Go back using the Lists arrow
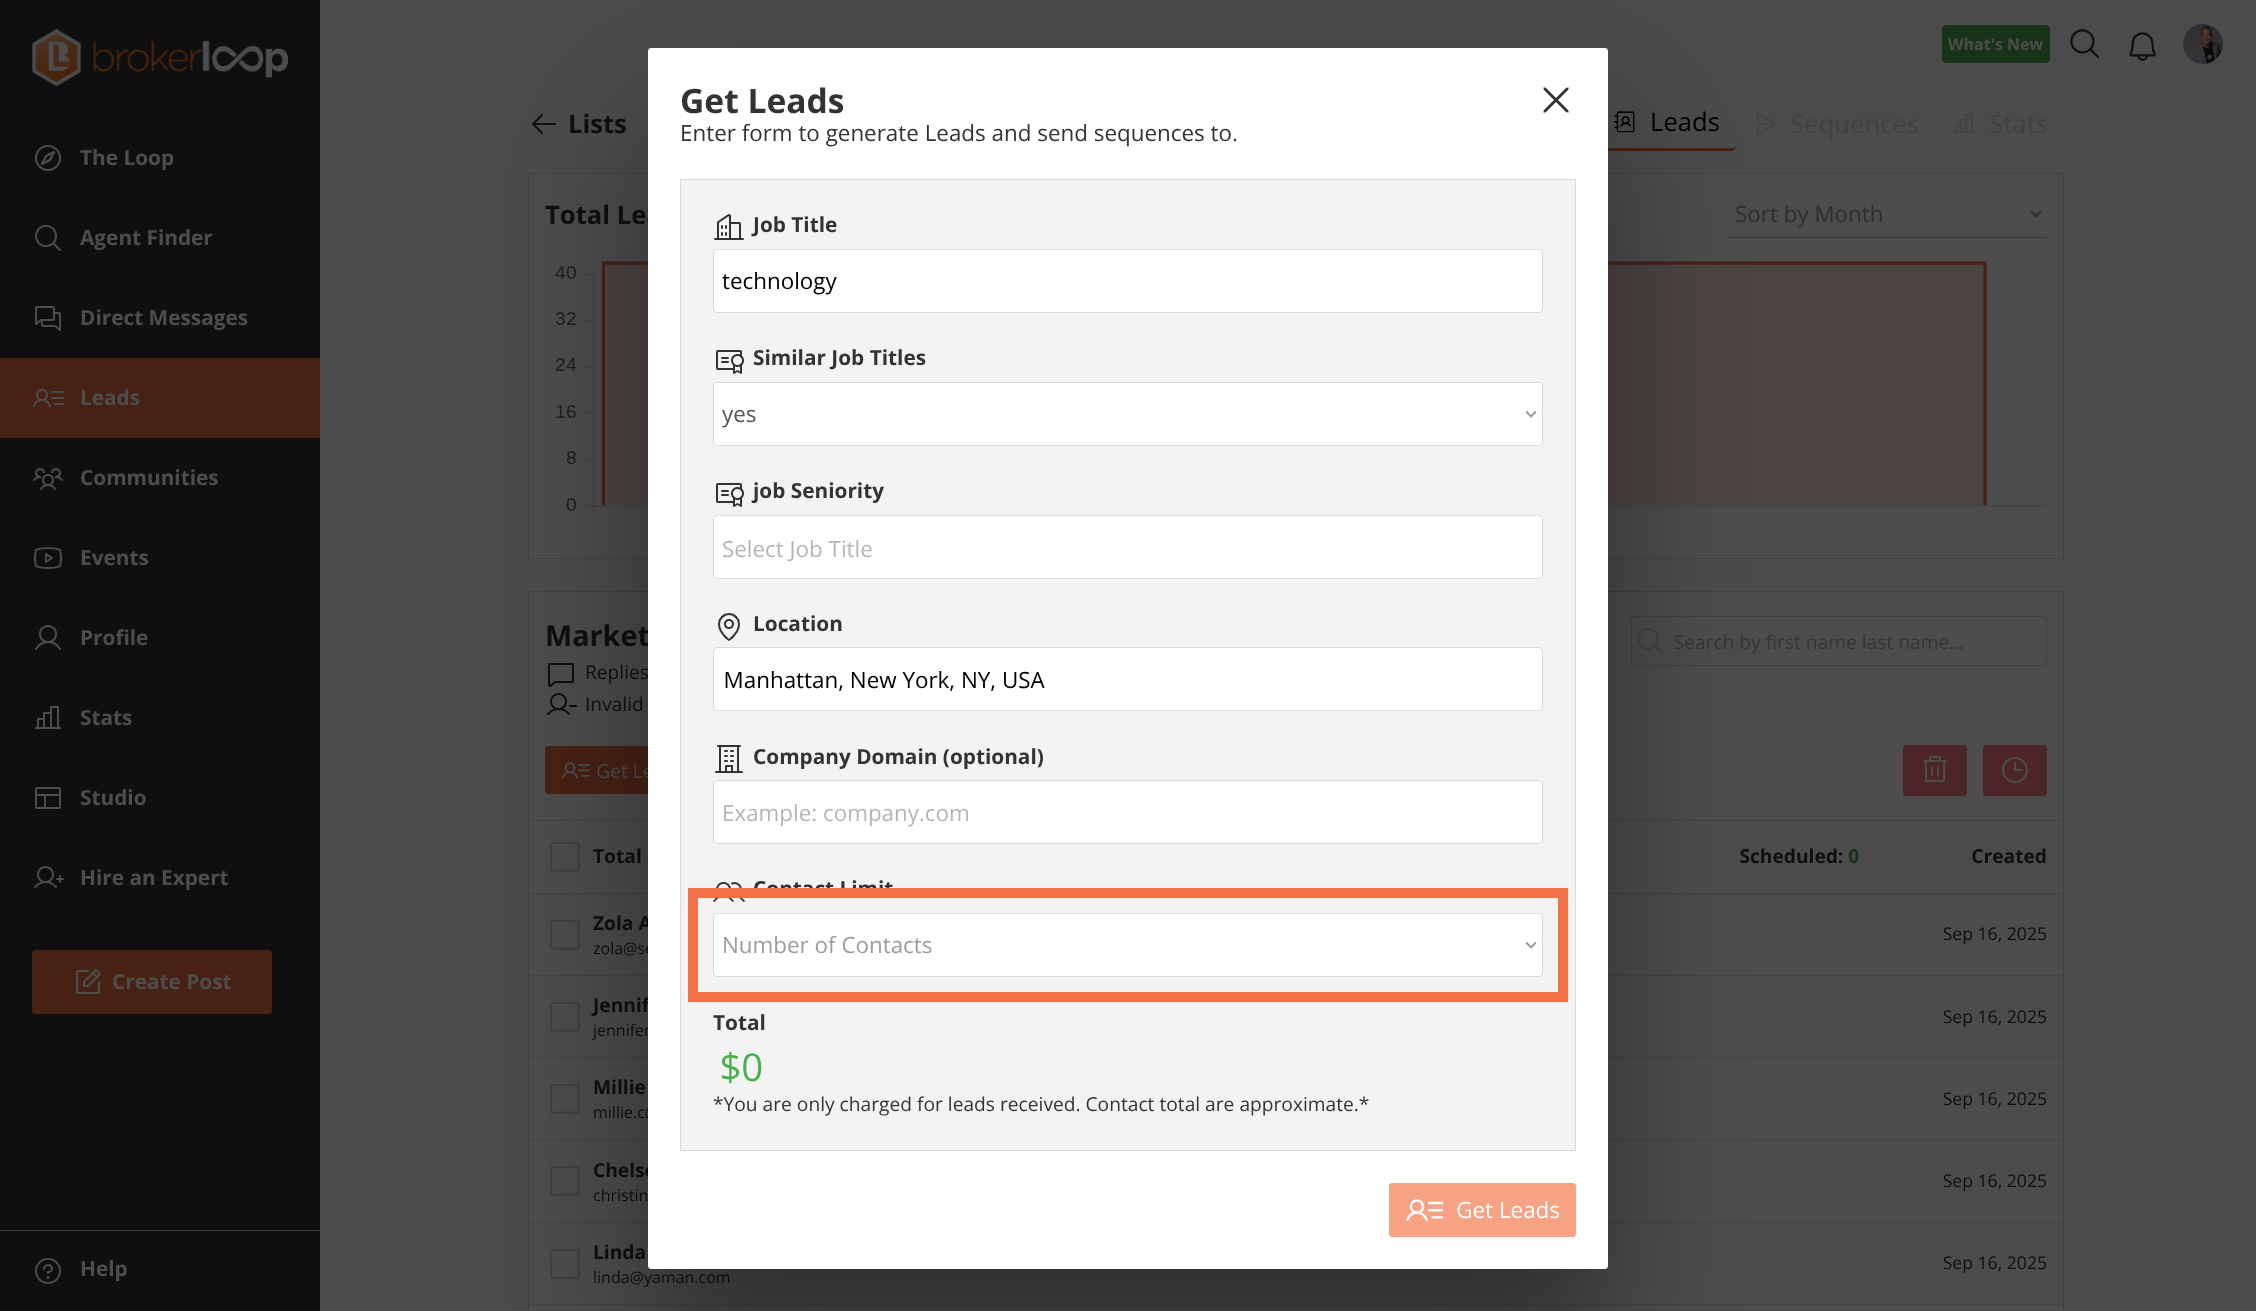The height and width of the screenshot is (1311, 2256). tap(544, 124)
